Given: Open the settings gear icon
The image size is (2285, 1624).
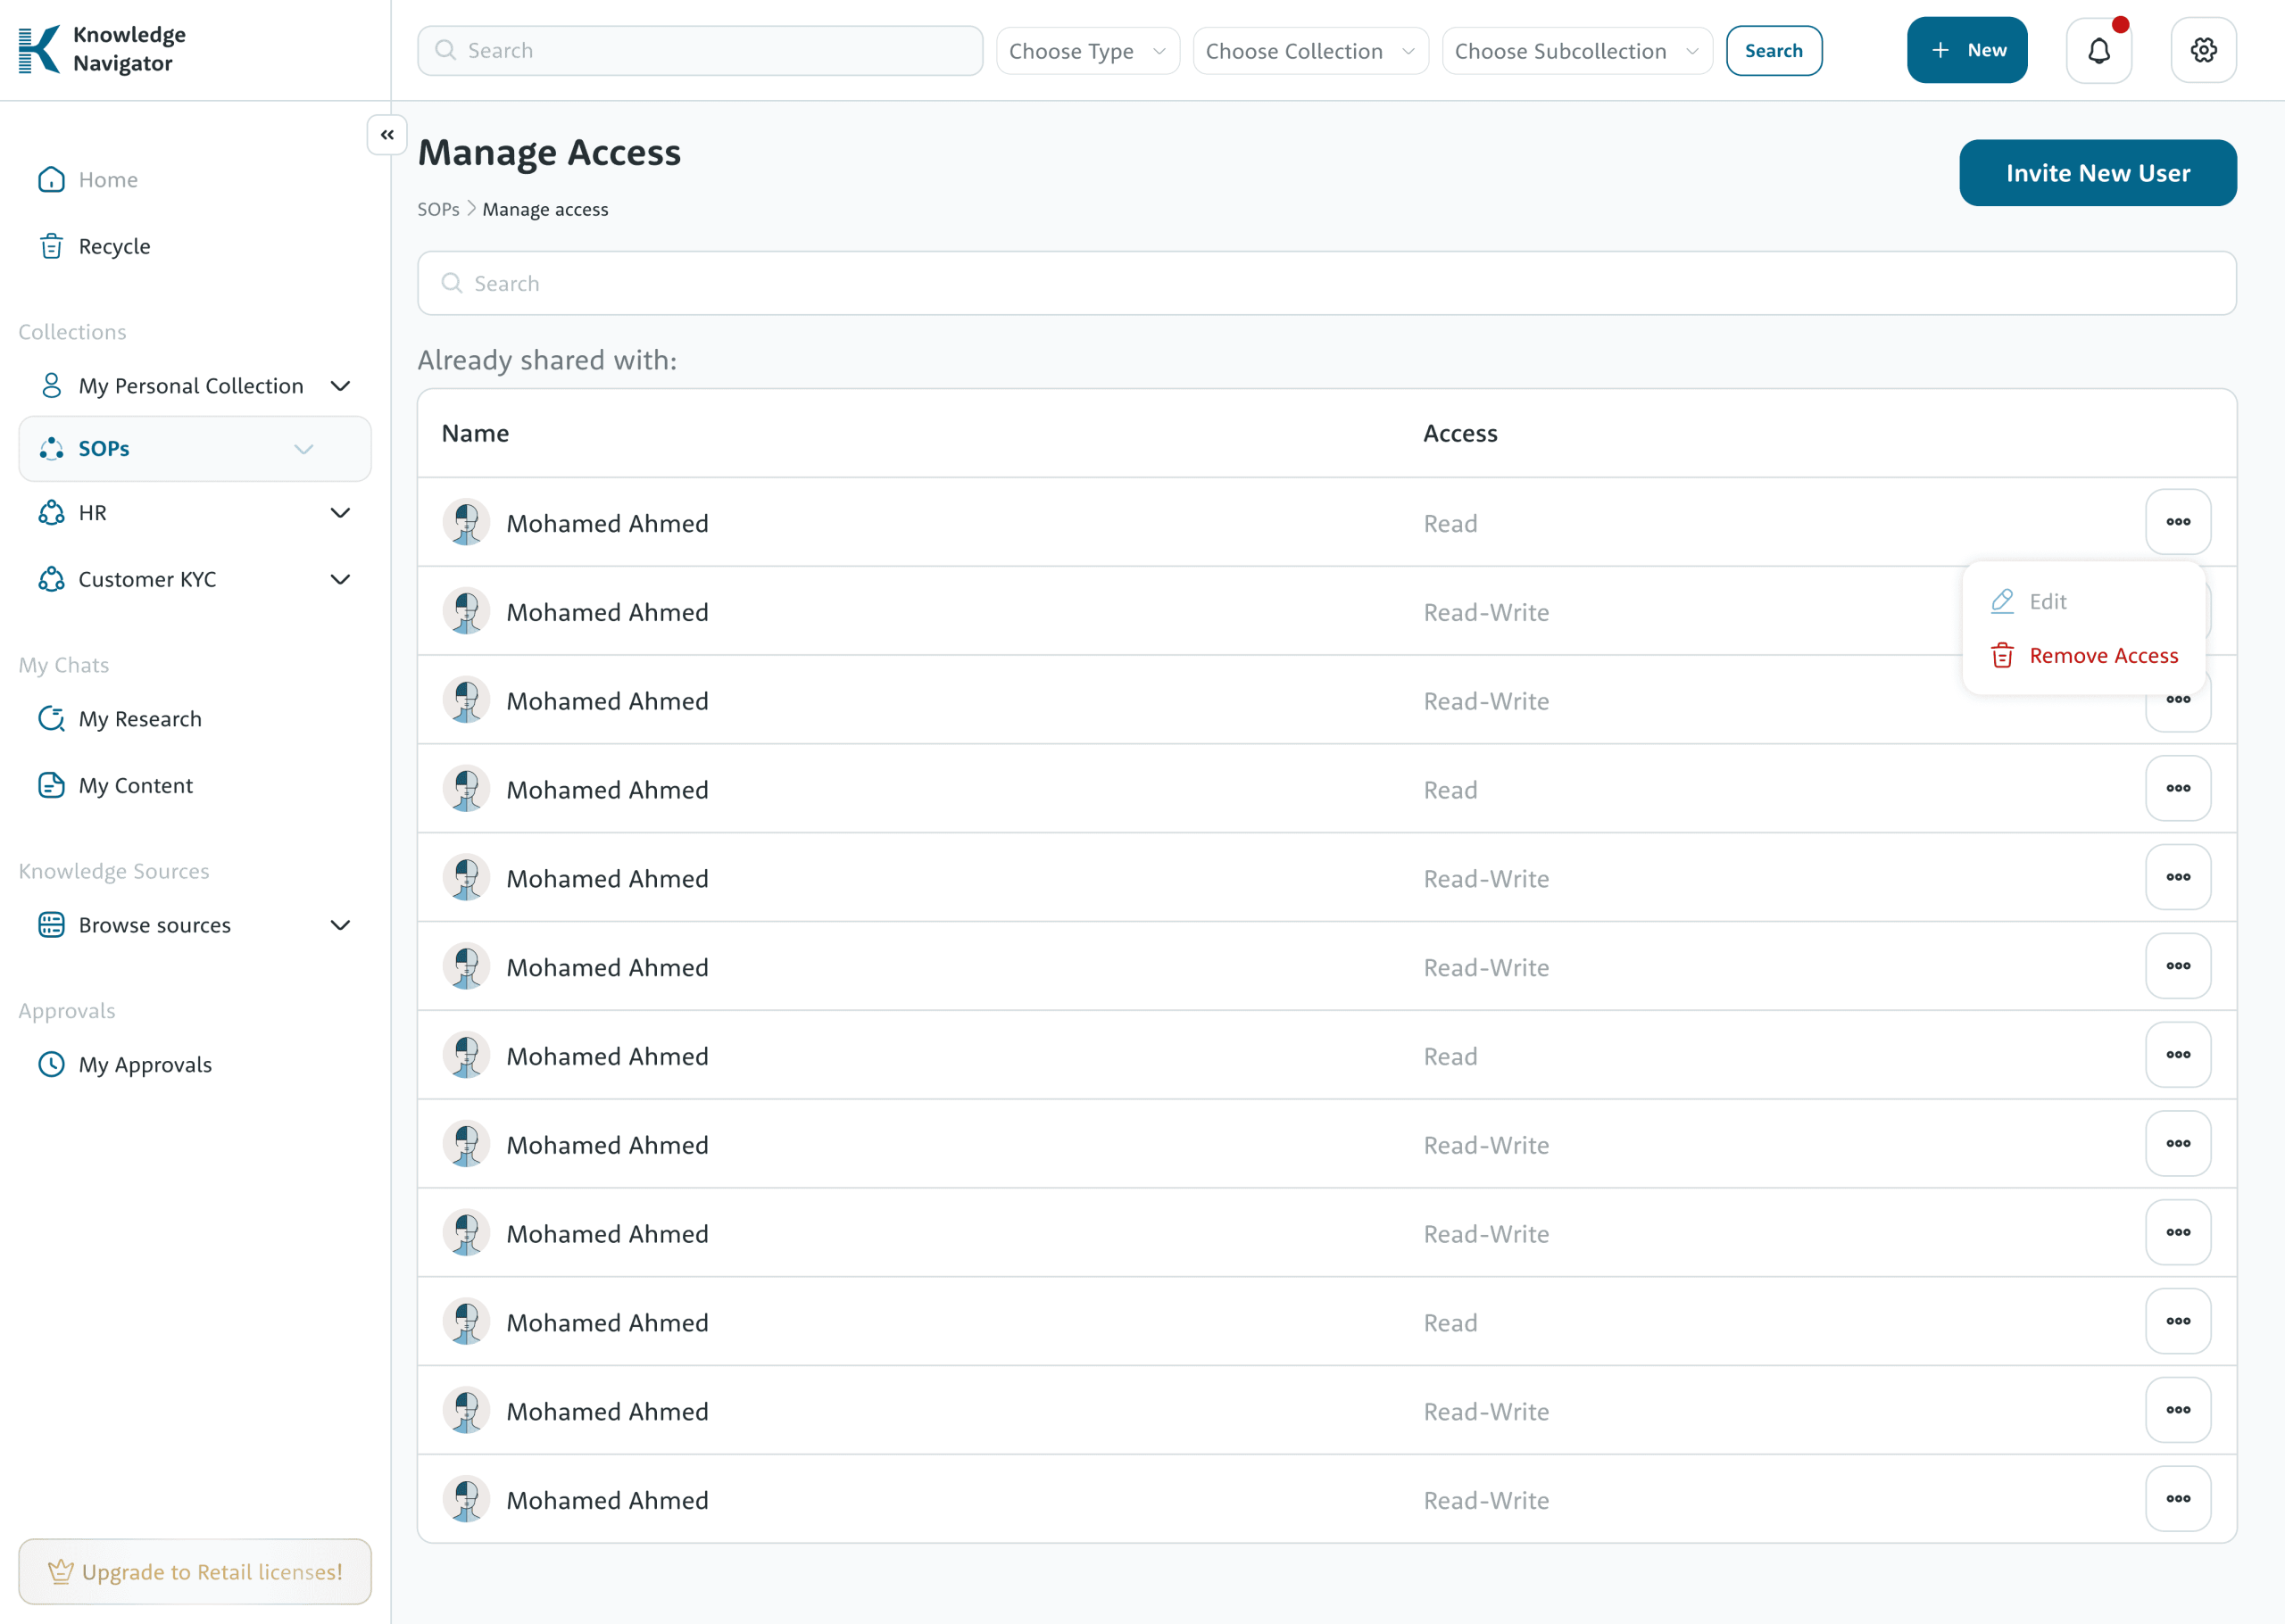Looking at the screenshot, I should [x=2203, y=50].
